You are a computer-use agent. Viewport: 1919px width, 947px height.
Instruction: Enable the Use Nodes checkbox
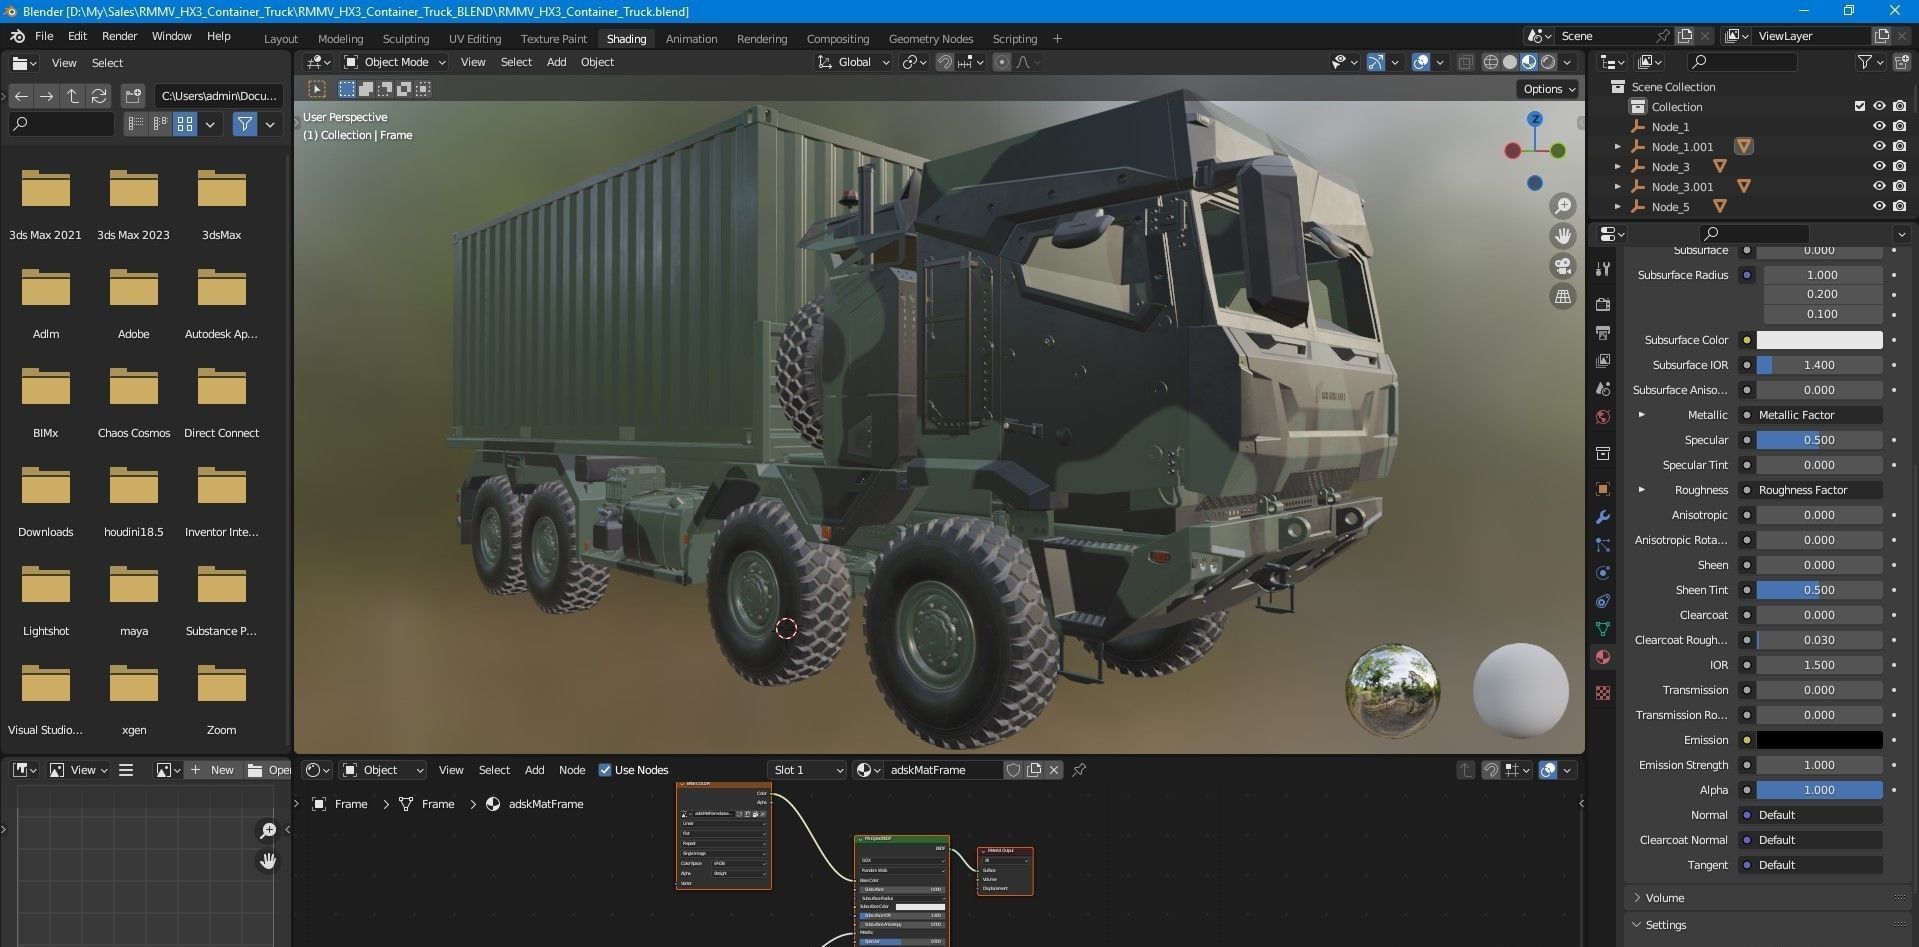(x=604, y=770)
